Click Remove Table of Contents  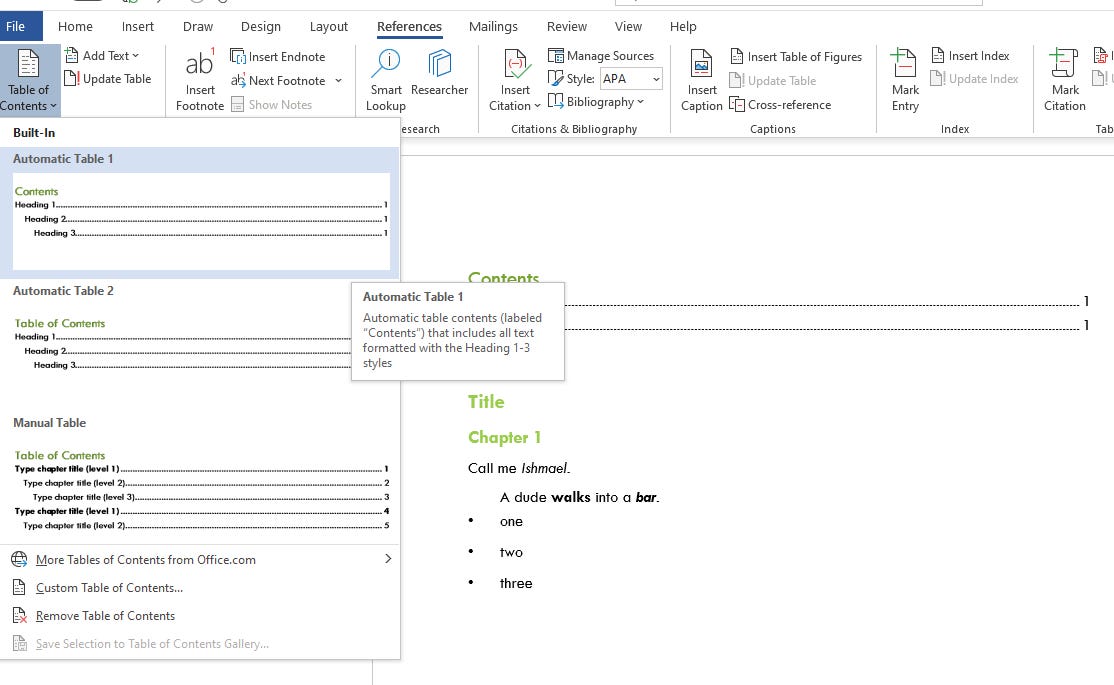tap(200, 615)
